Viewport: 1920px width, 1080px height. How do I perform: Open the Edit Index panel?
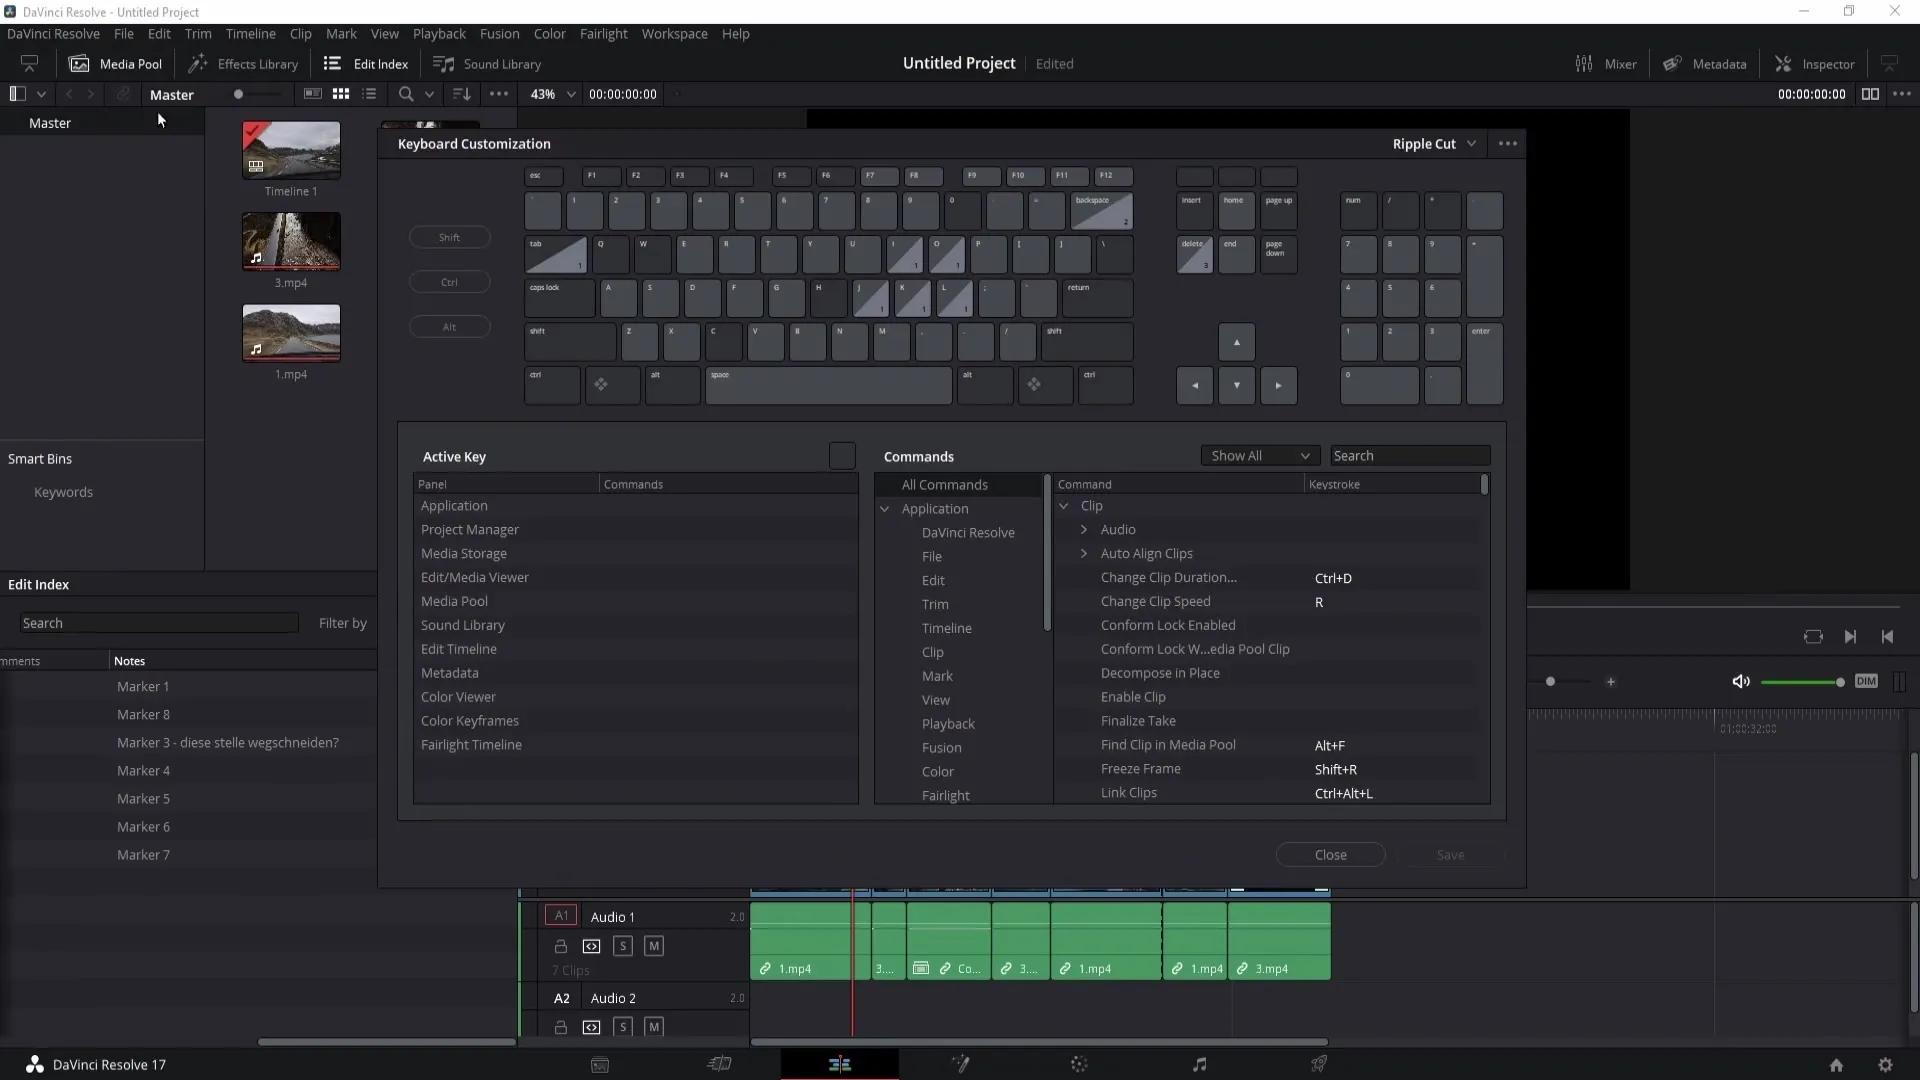[x=366, y=64]
